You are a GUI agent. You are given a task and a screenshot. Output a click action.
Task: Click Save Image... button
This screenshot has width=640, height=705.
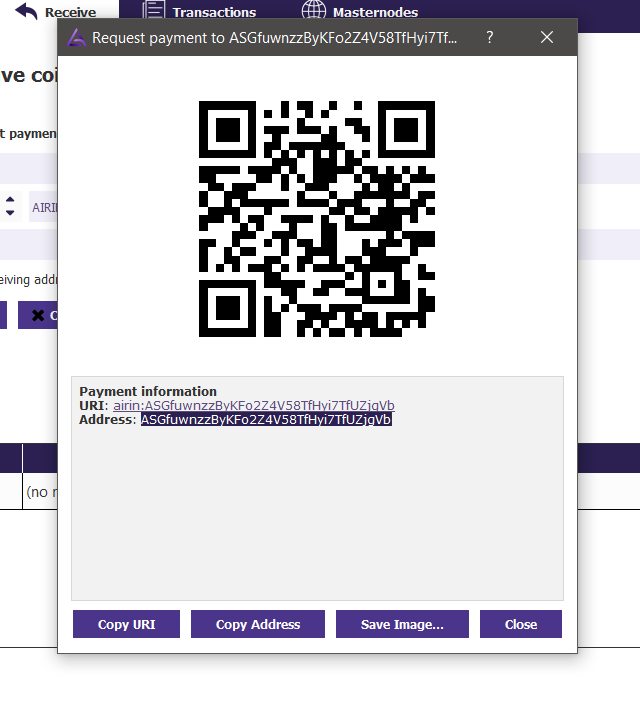pyautogui.click(x=402, y=624)
